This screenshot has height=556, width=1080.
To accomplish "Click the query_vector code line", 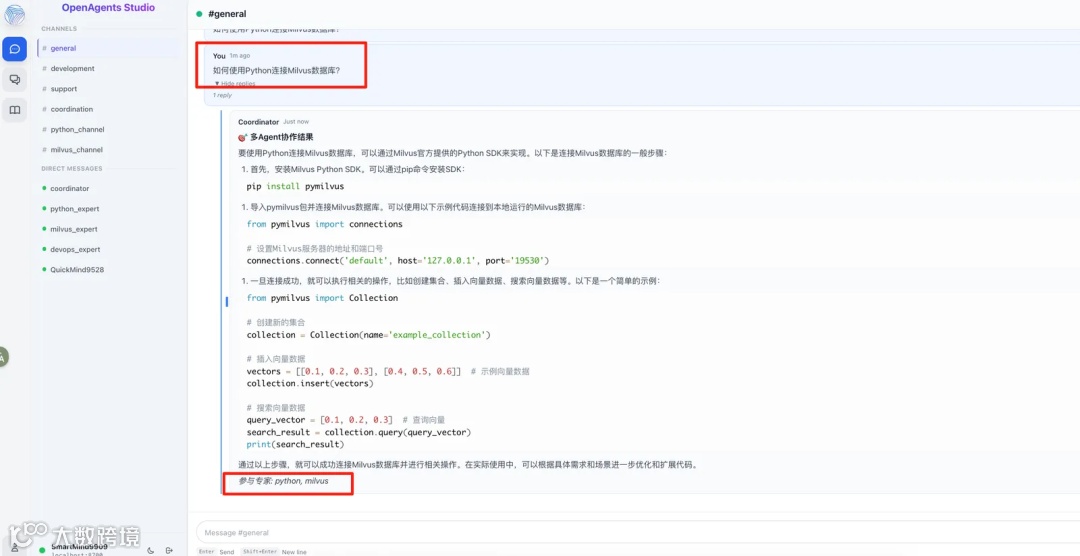I will (346, 420).
